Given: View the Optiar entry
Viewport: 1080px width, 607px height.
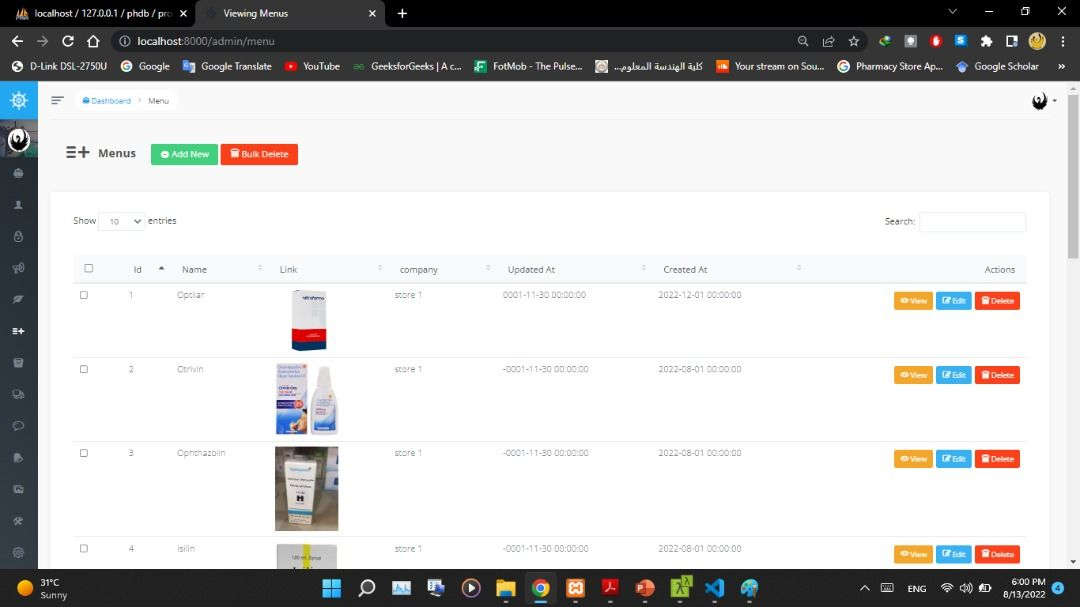Looking at the screenshot, I should 913,301.
